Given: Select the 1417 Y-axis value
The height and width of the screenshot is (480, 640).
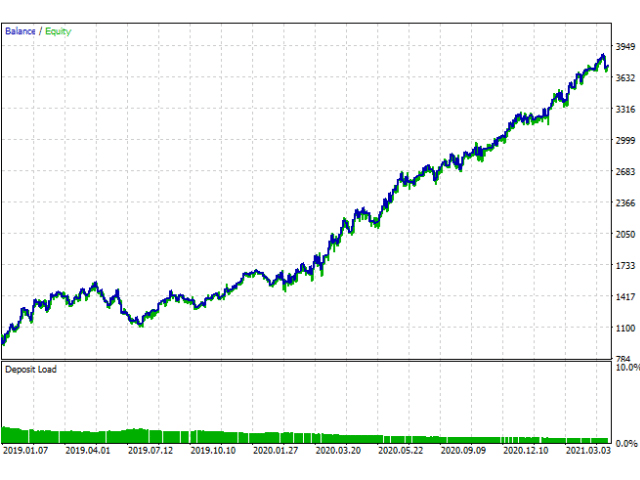Looking at the screenshot, I should click(626, 297).
